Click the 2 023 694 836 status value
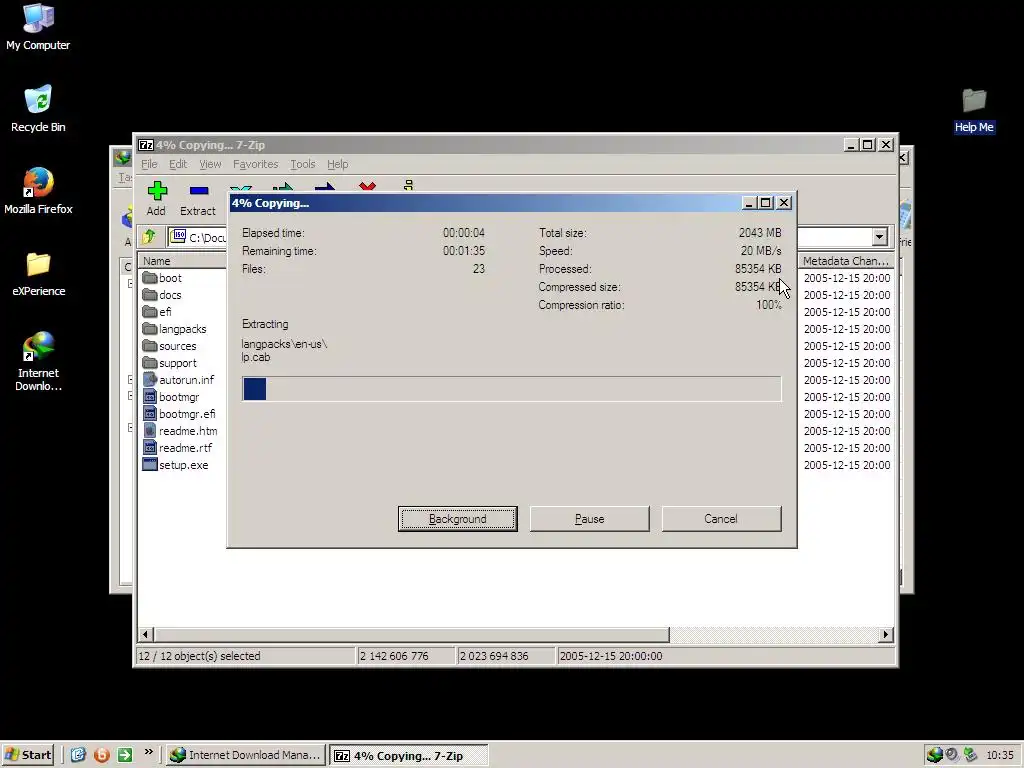Viewport: 1024px width, 768px height. [x=494, y=656]
